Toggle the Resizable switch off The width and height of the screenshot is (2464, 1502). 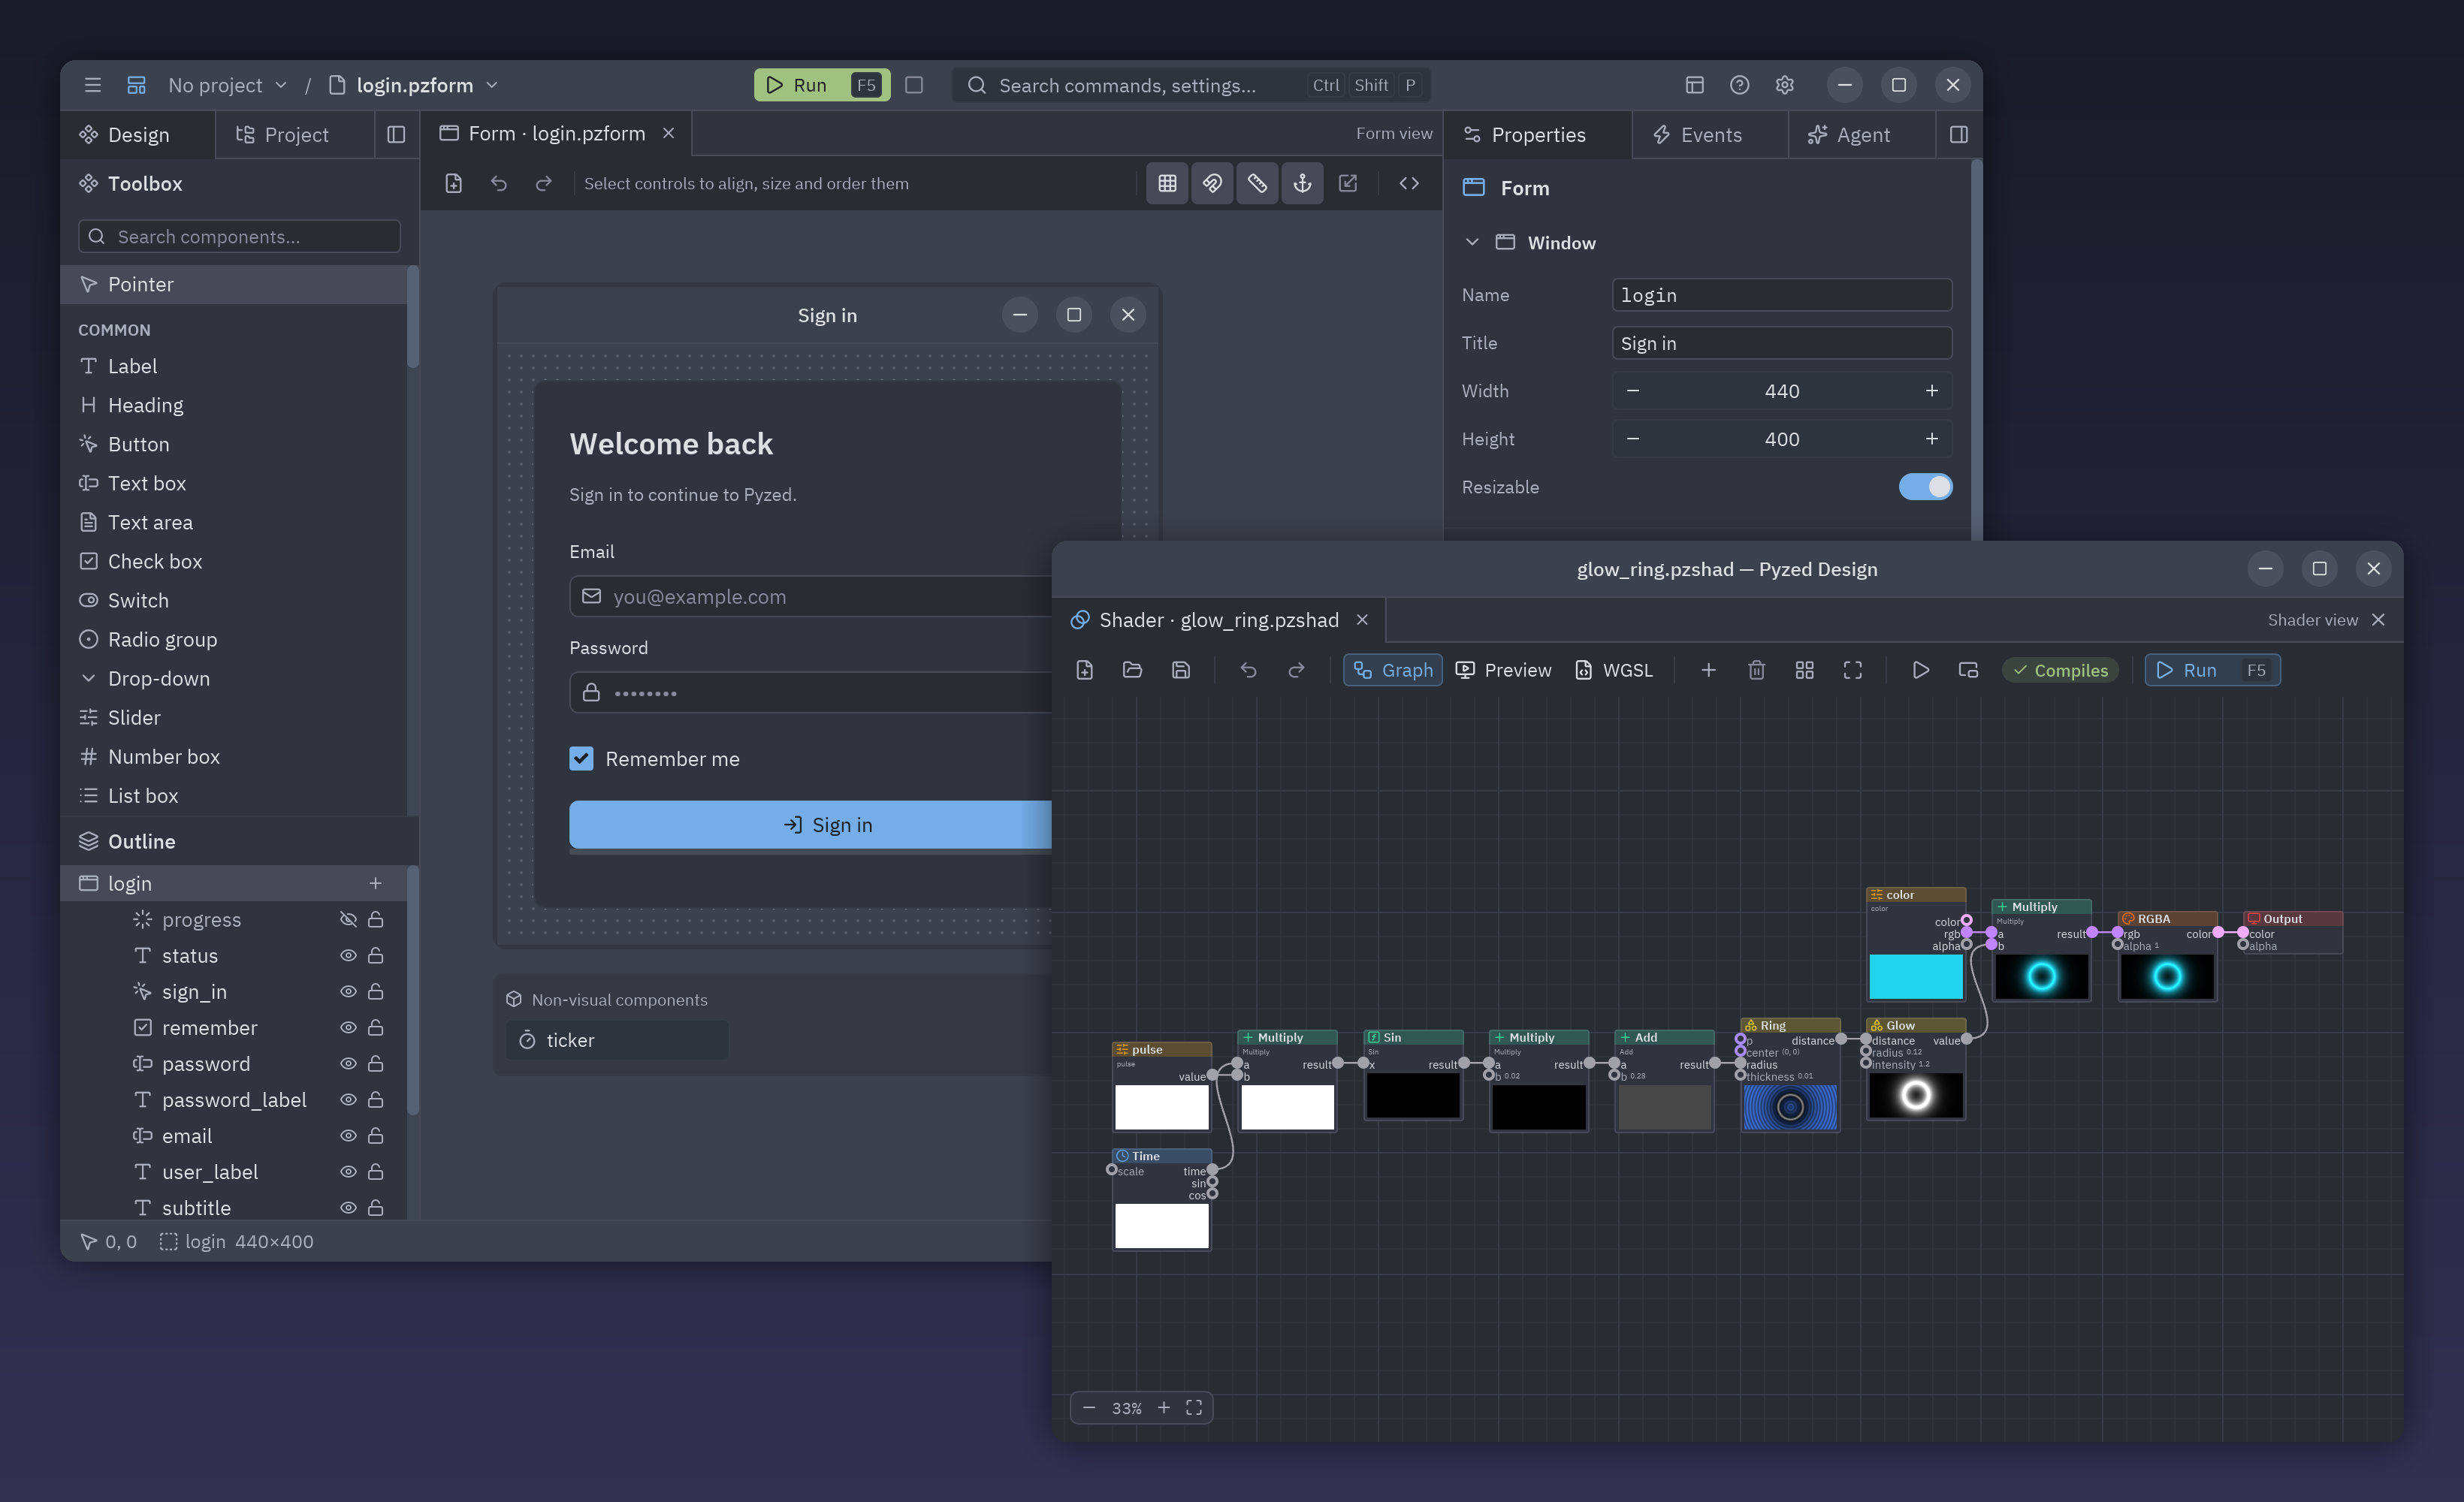[1925, 487]
